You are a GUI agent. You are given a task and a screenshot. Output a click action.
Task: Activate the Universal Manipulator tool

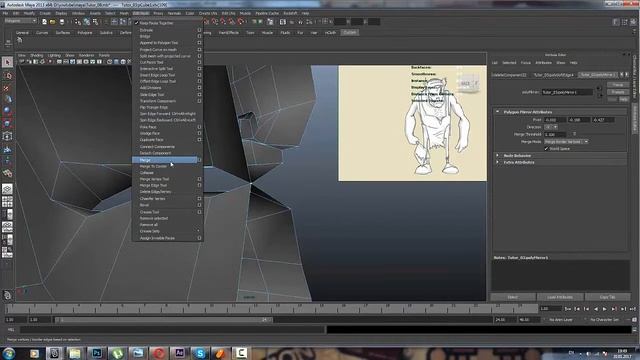7,136
